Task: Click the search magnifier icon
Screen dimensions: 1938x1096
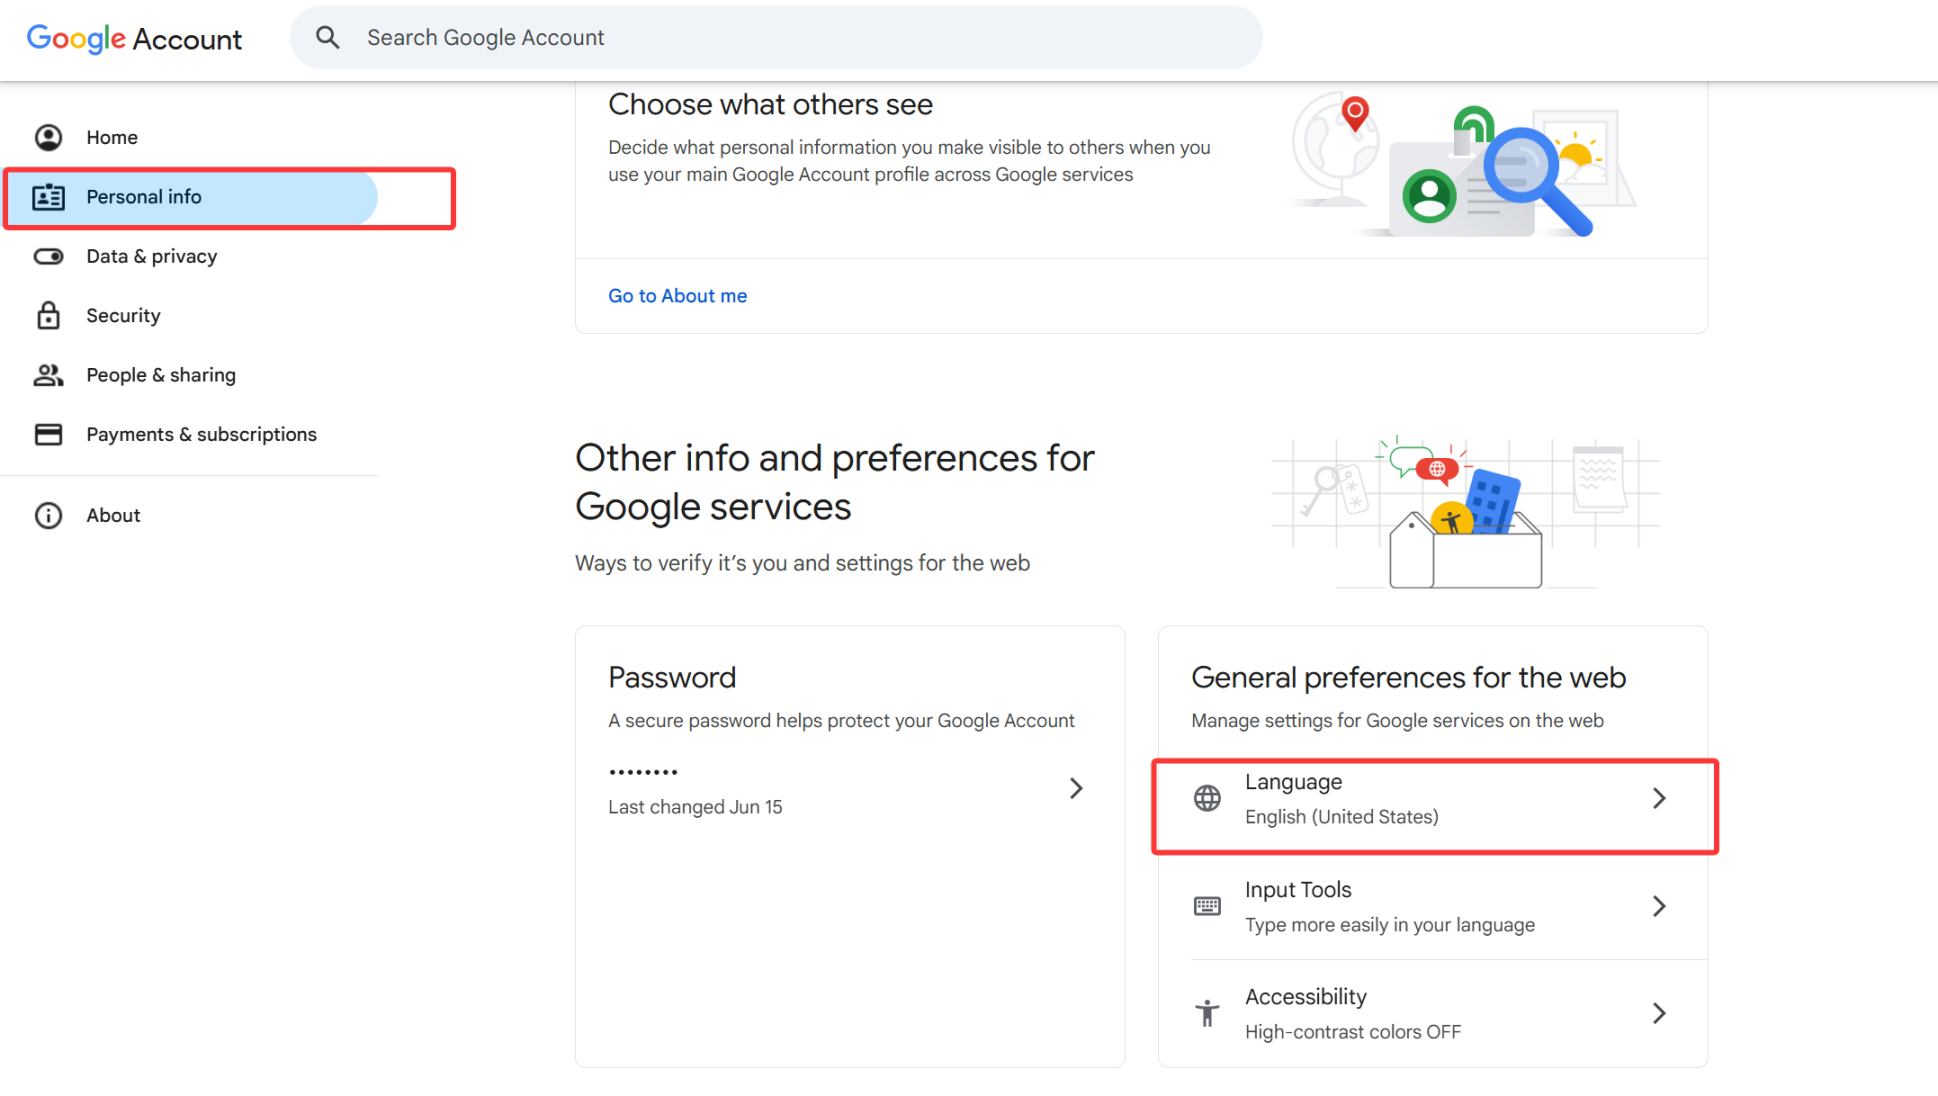Action: (x=327, y=38)
